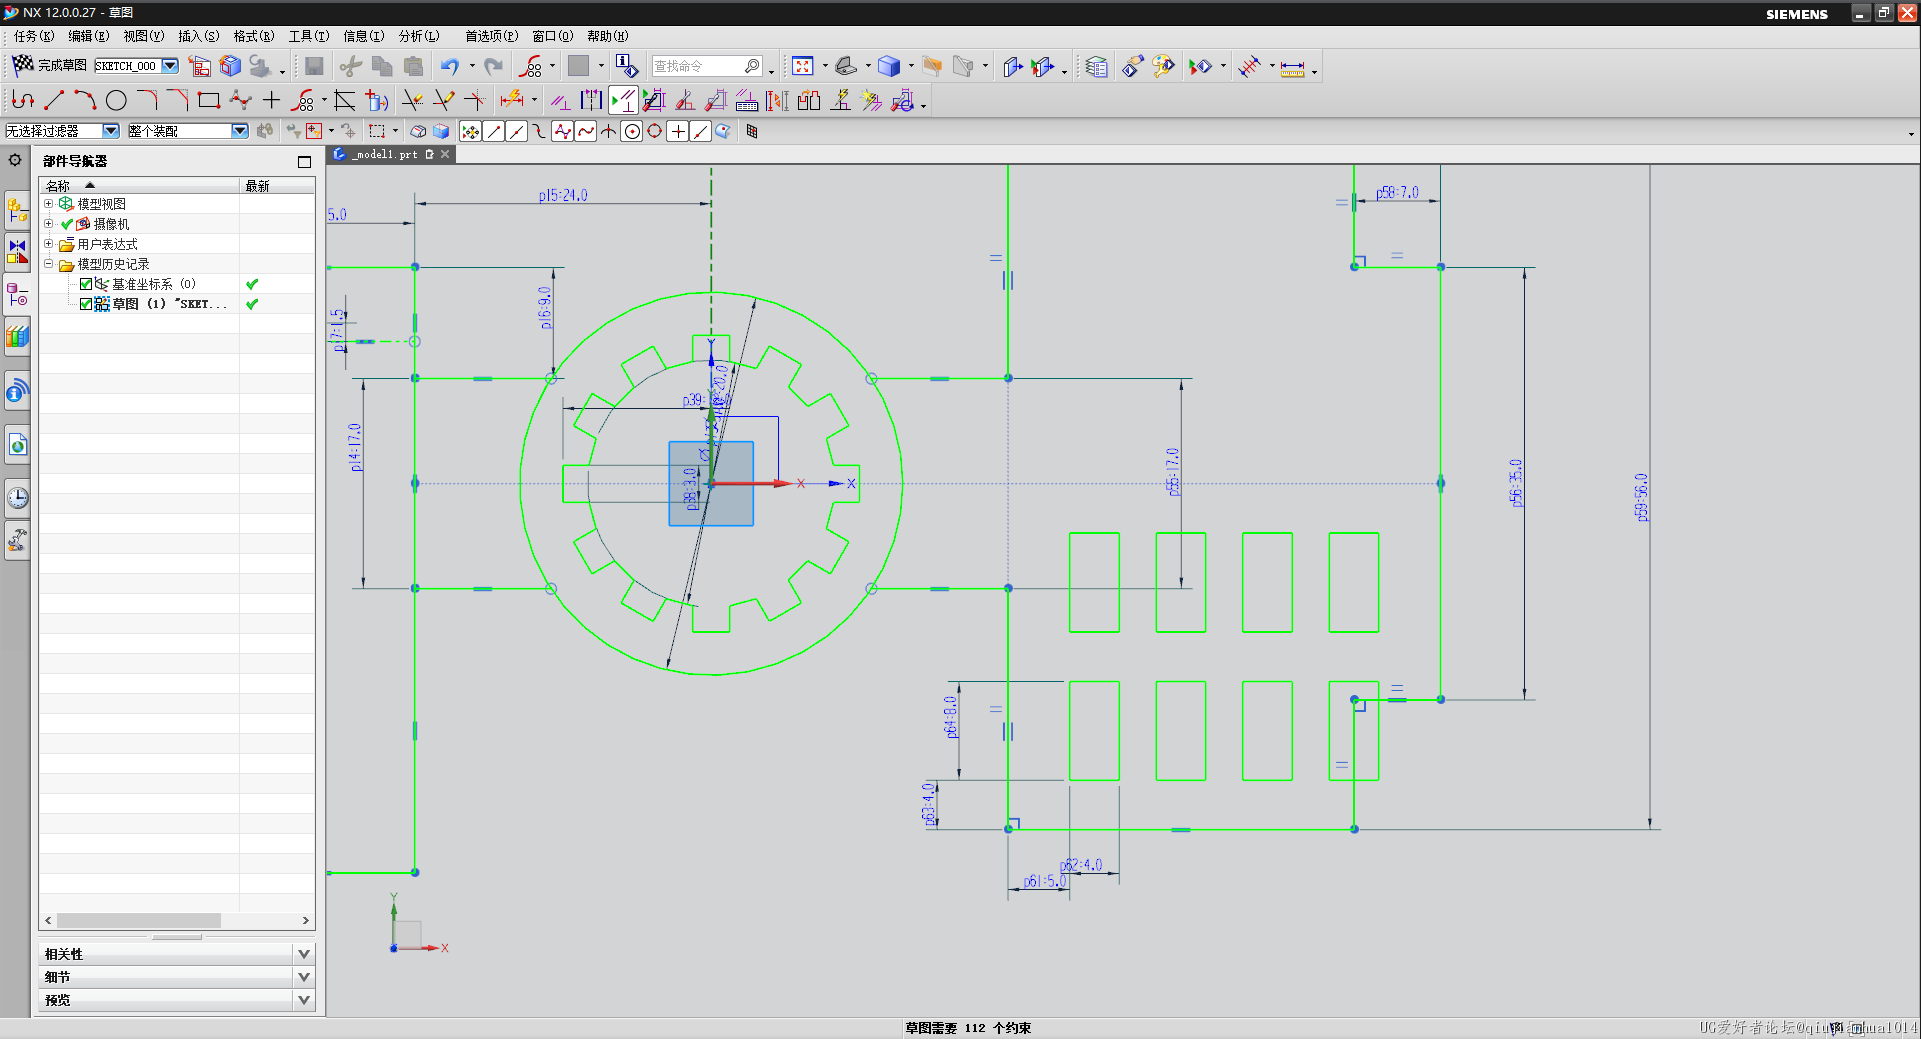Screen dimensions: 1921x1039
Task: Click the Fit view icon
Action: pos(802,66)
